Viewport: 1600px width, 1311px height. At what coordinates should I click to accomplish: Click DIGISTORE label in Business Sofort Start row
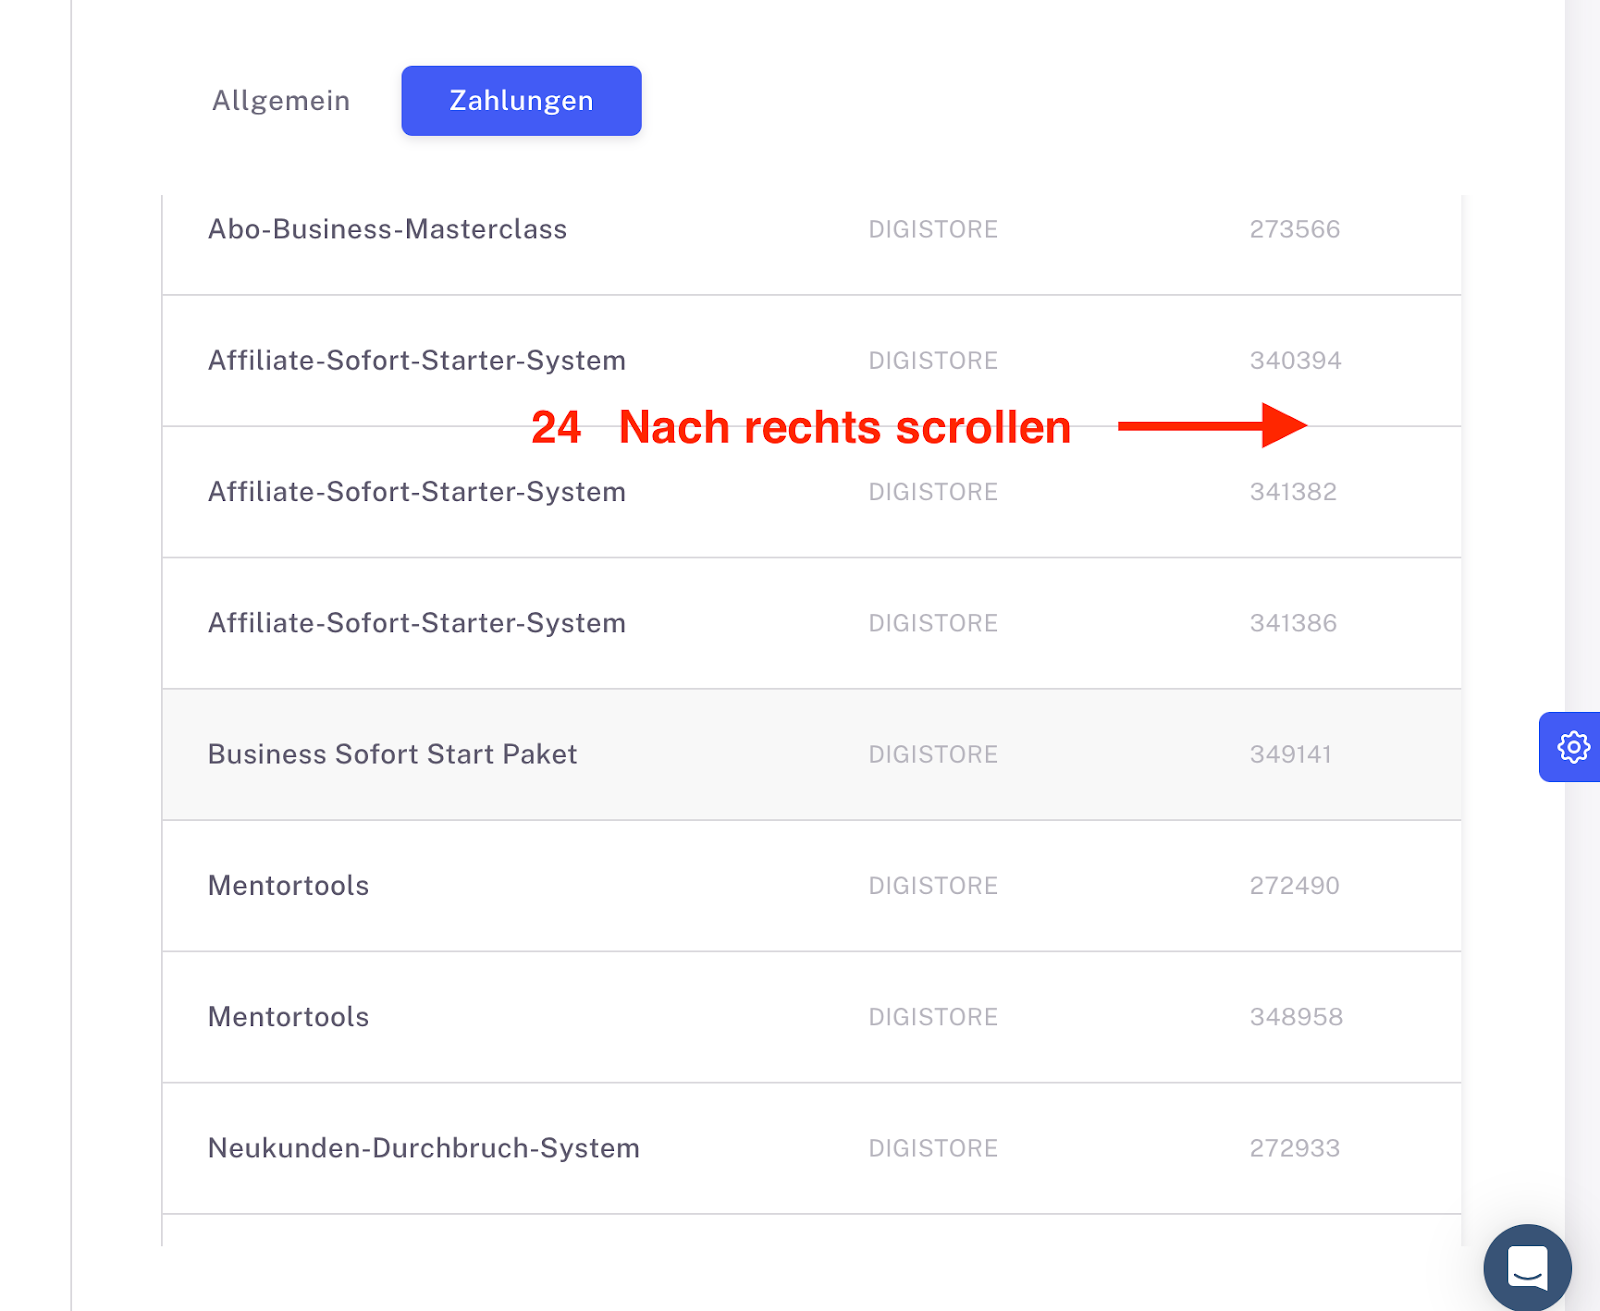coord(933,754)
